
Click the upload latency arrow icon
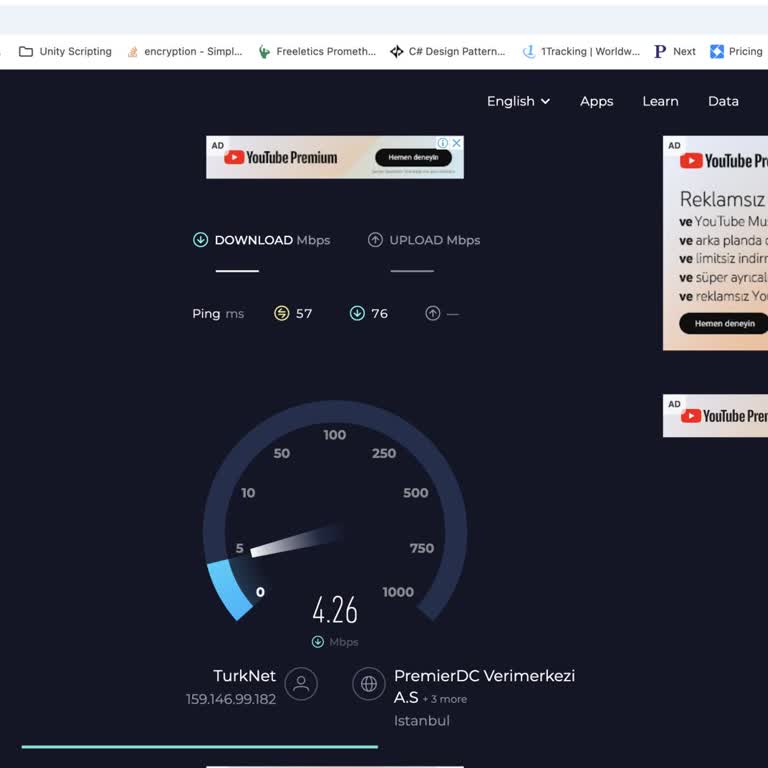click(x=432, y=313)
